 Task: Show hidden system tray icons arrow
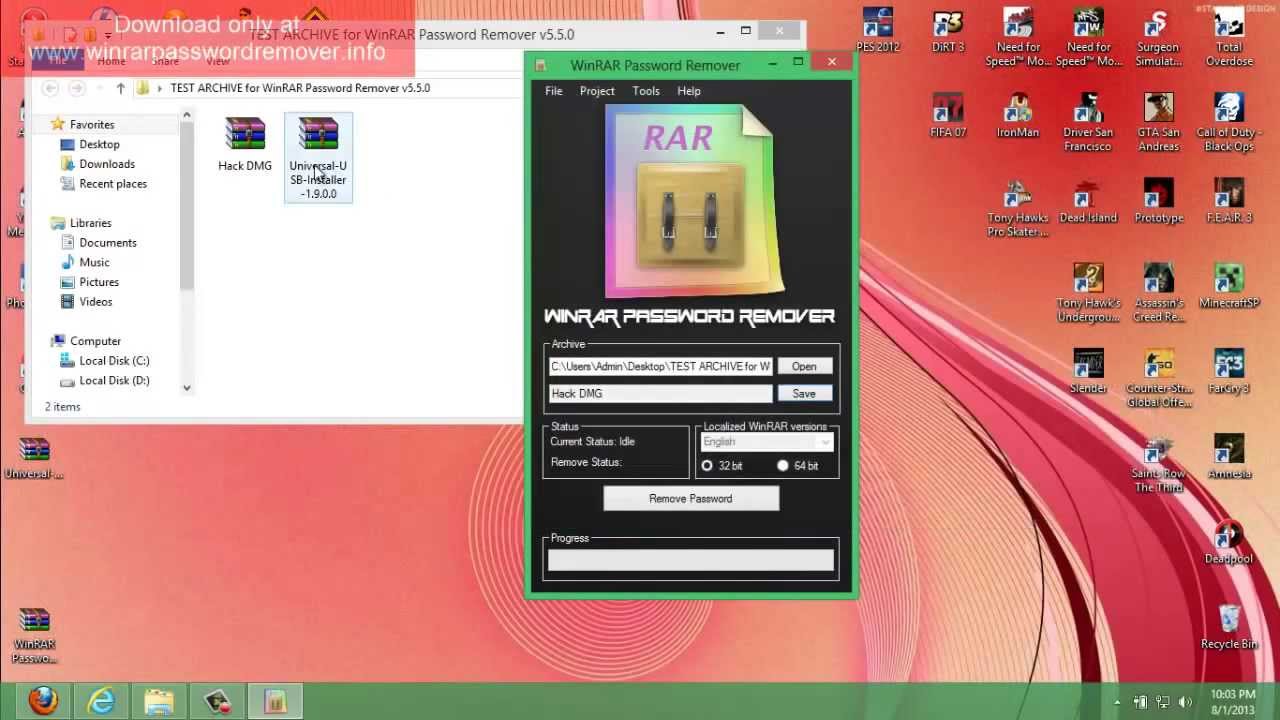tap(1119, 702)
